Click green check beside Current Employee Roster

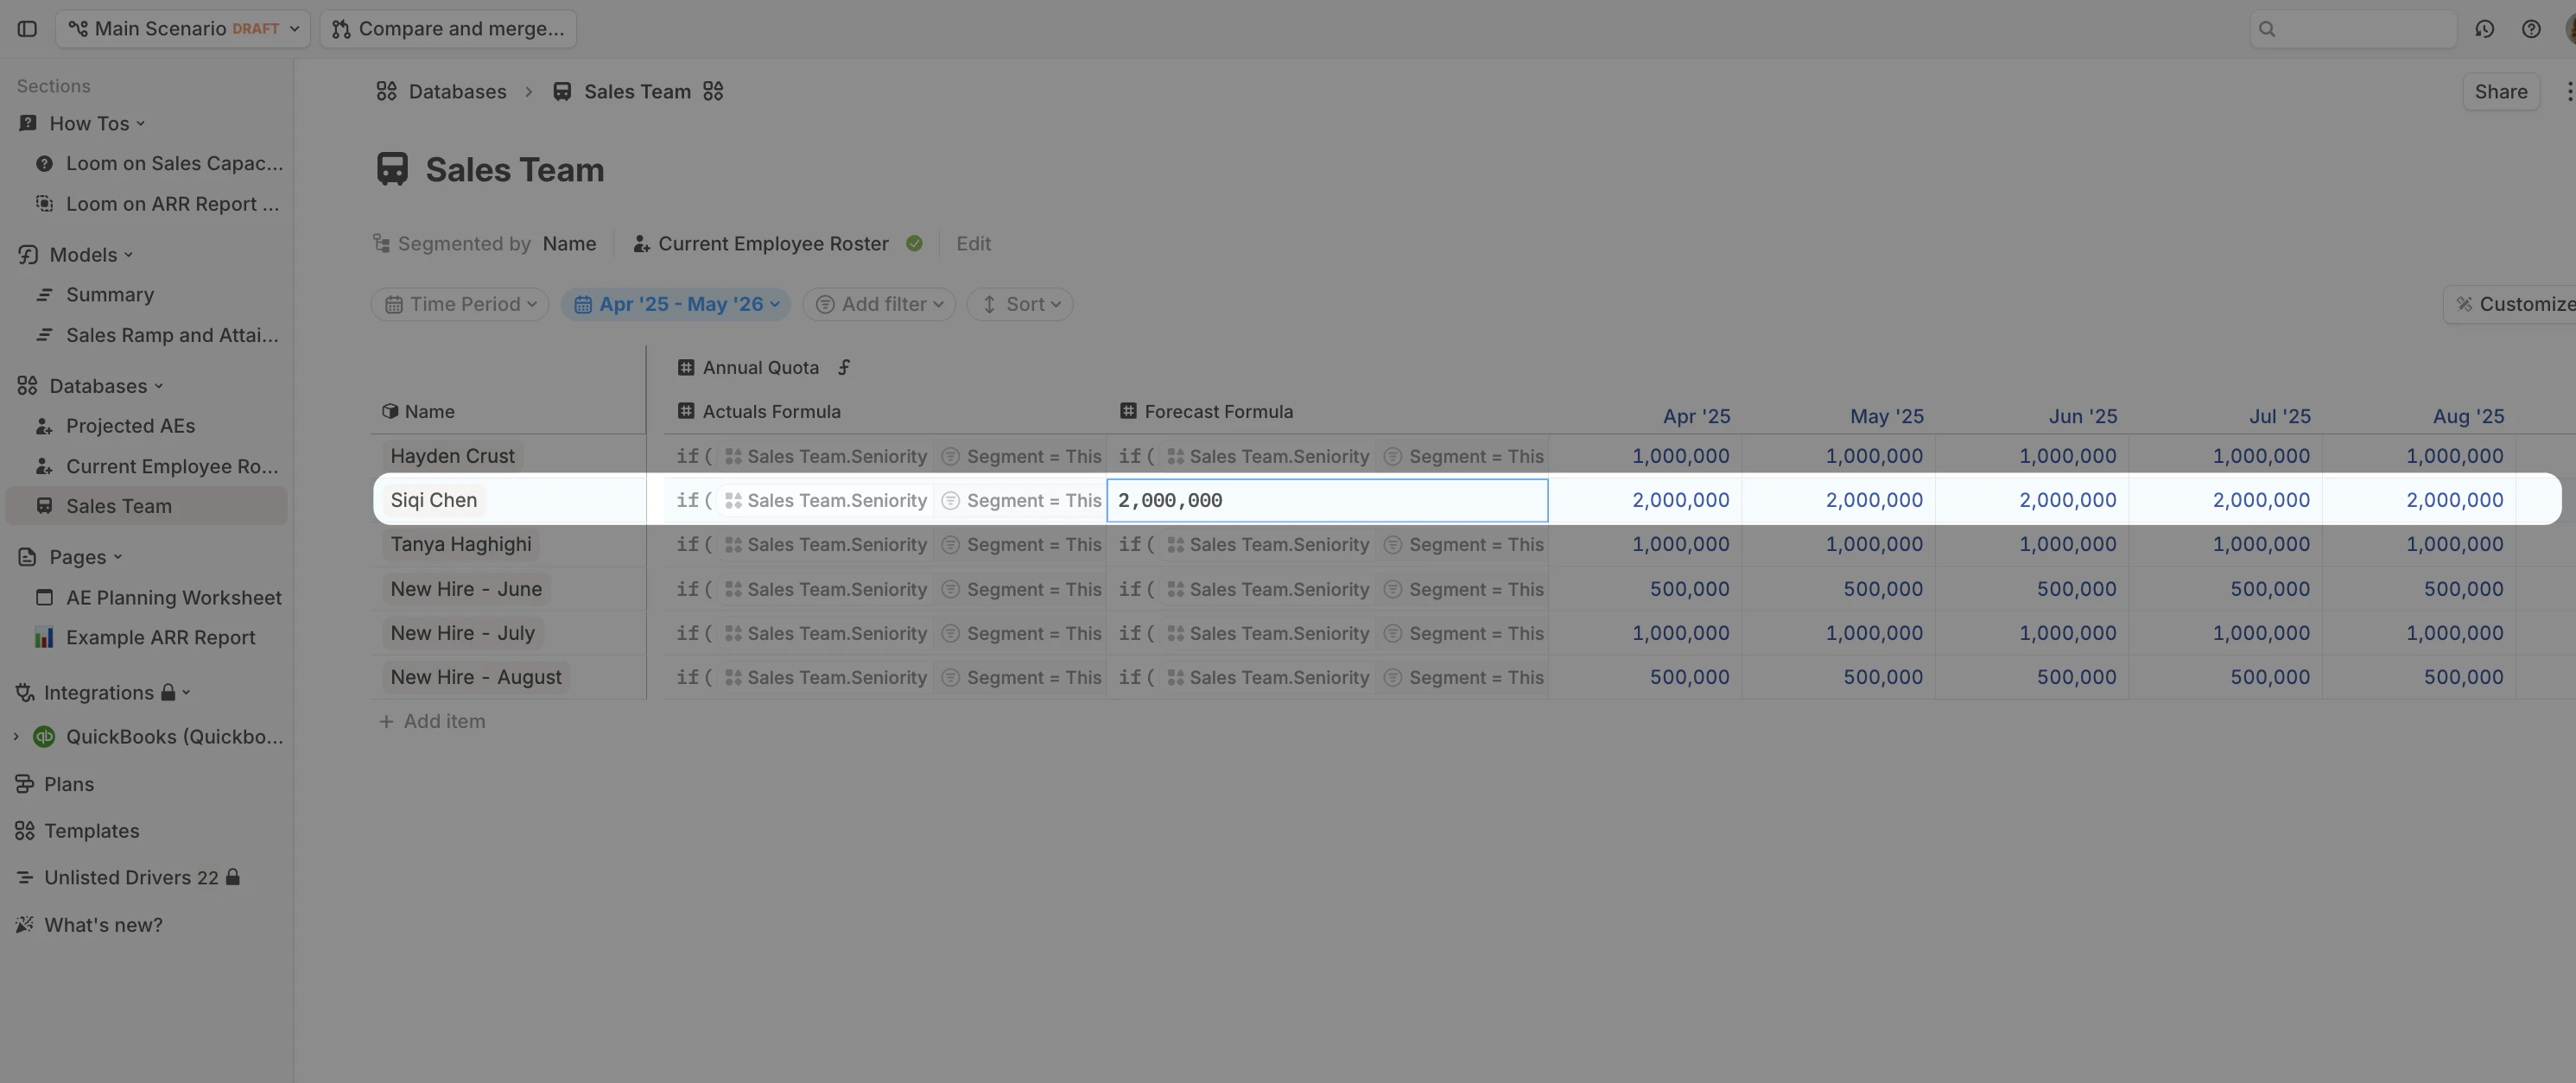click(914, 244)
